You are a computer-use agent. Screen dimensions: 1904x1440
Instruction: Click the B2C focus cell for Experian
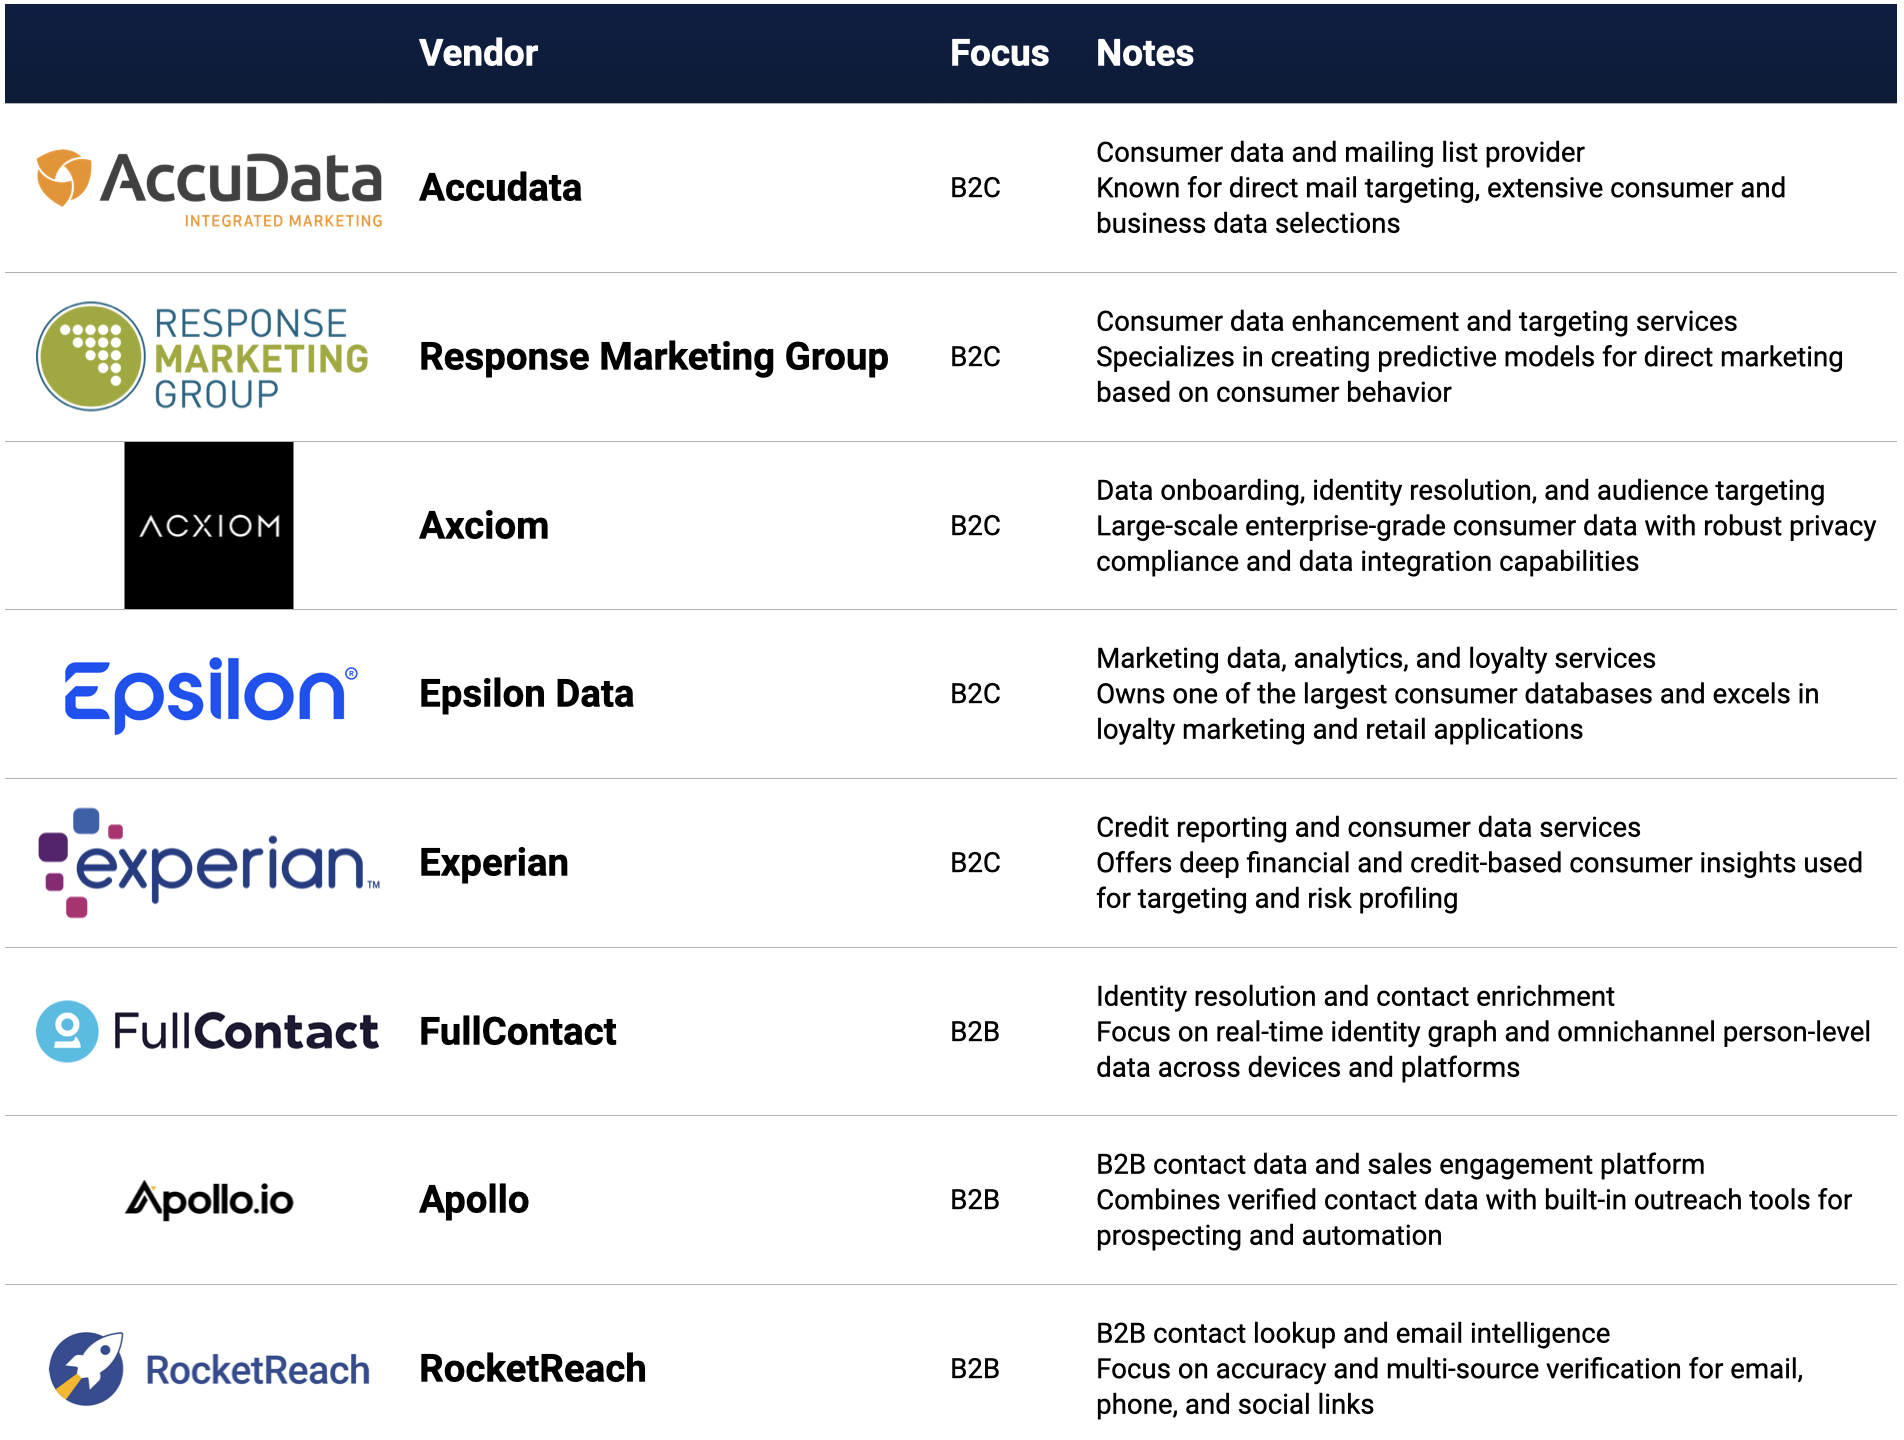pyautogui.click(x=975, y=863)
